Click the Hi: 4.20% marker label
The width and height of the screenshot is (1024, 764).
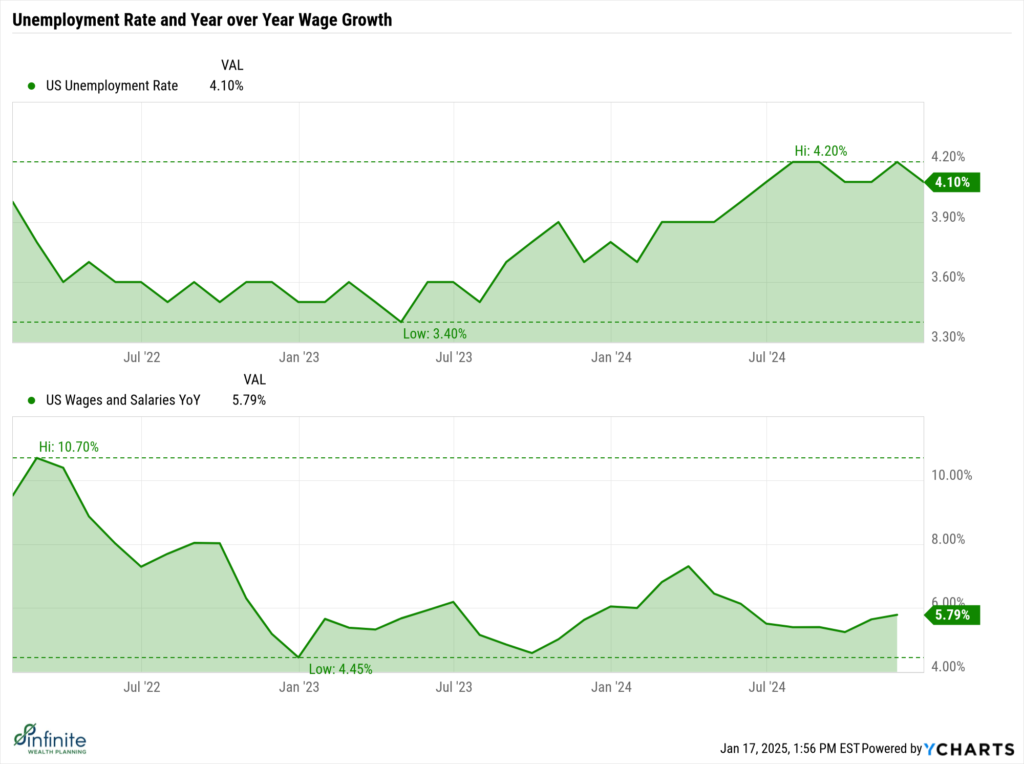coord(820,151)
